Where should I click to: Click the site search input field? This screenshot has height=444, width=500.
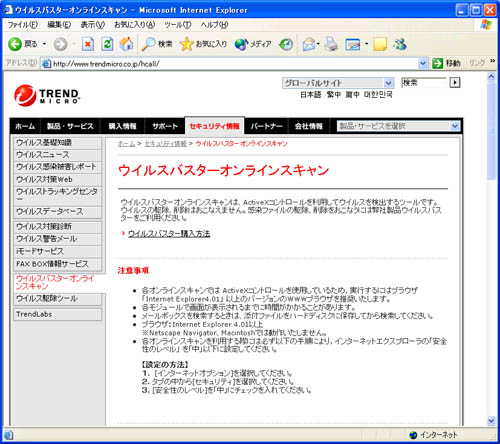(423, 82)
